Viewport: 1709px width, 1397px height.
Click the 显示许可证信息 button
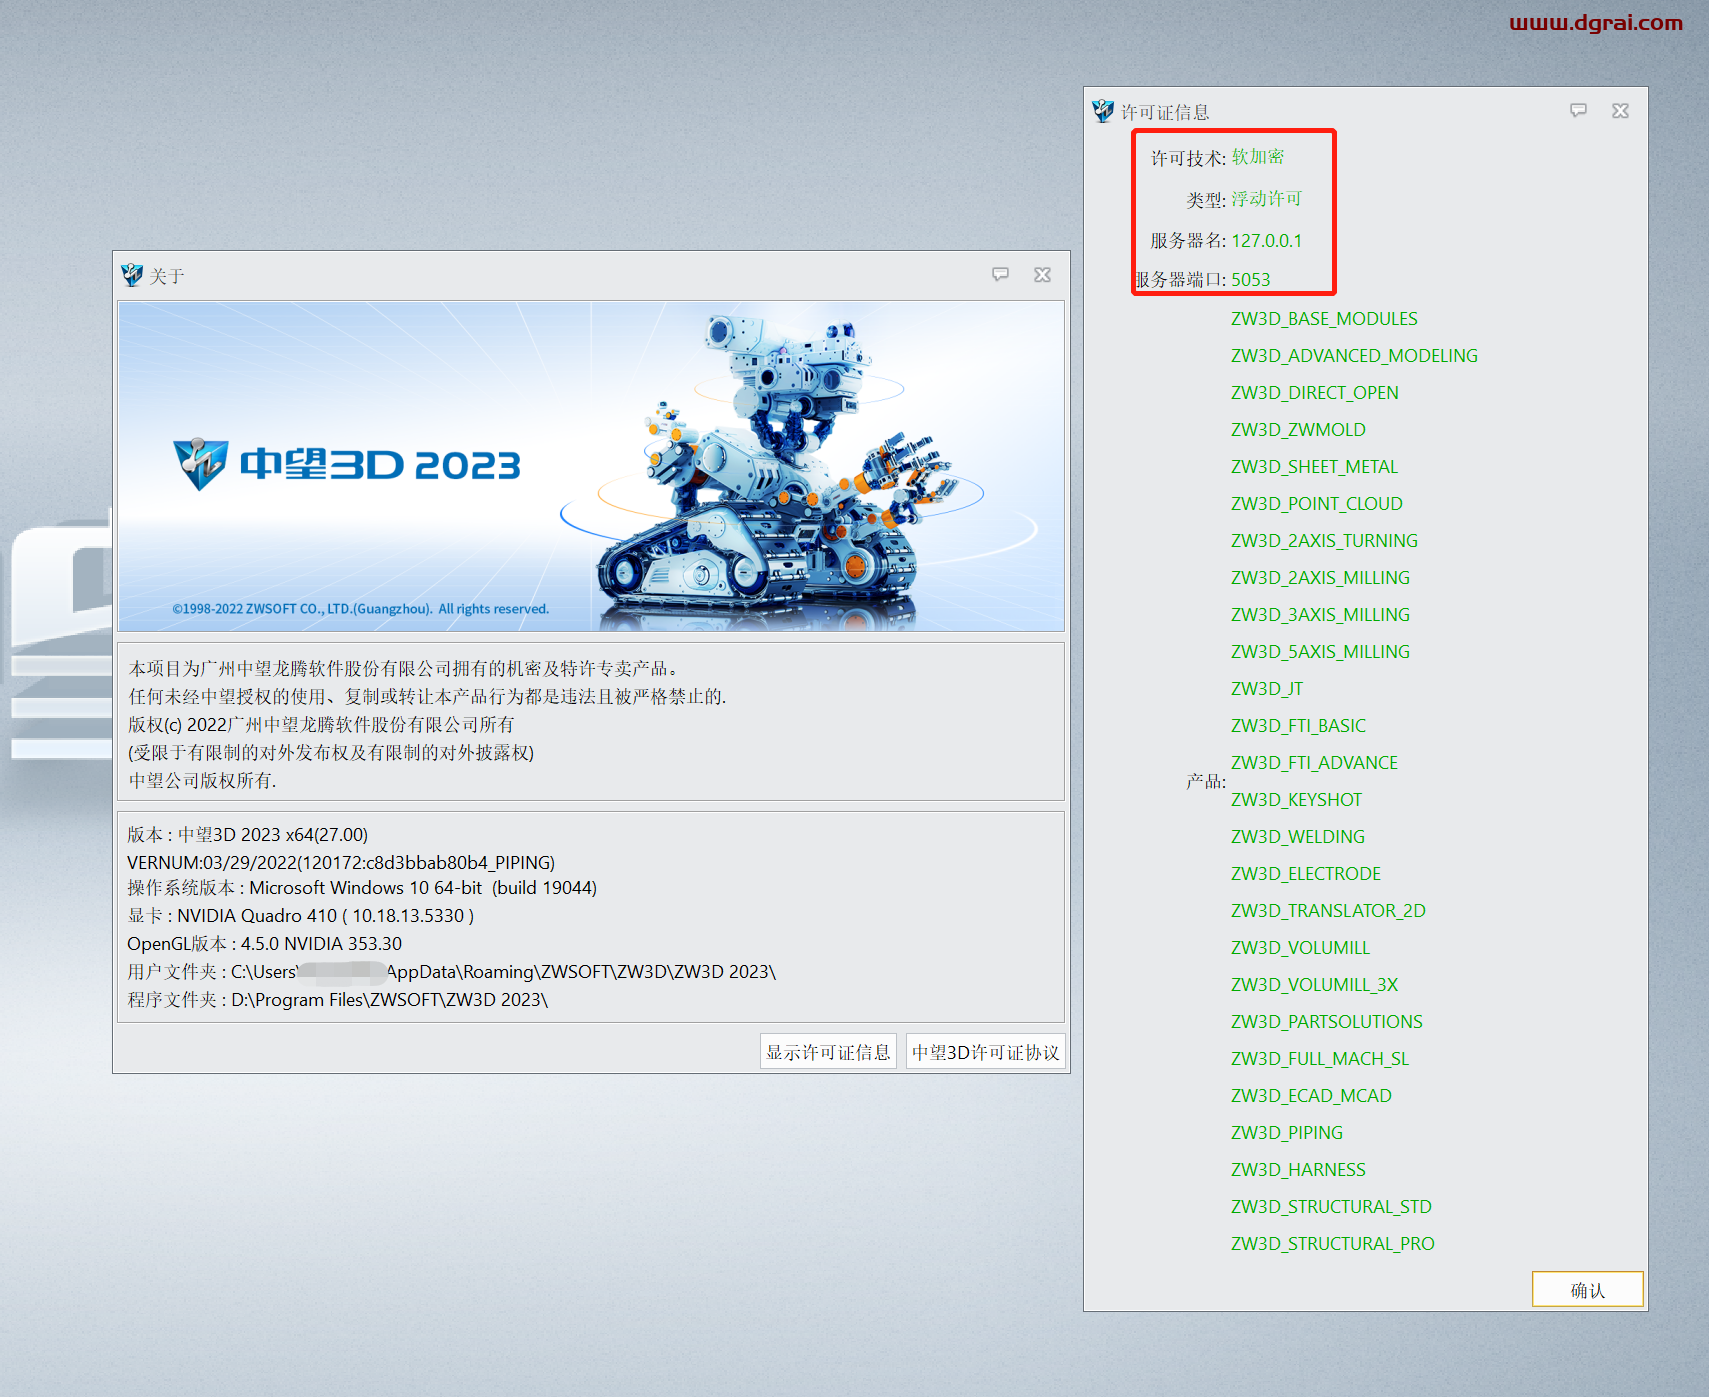(x=828, y=1052)
